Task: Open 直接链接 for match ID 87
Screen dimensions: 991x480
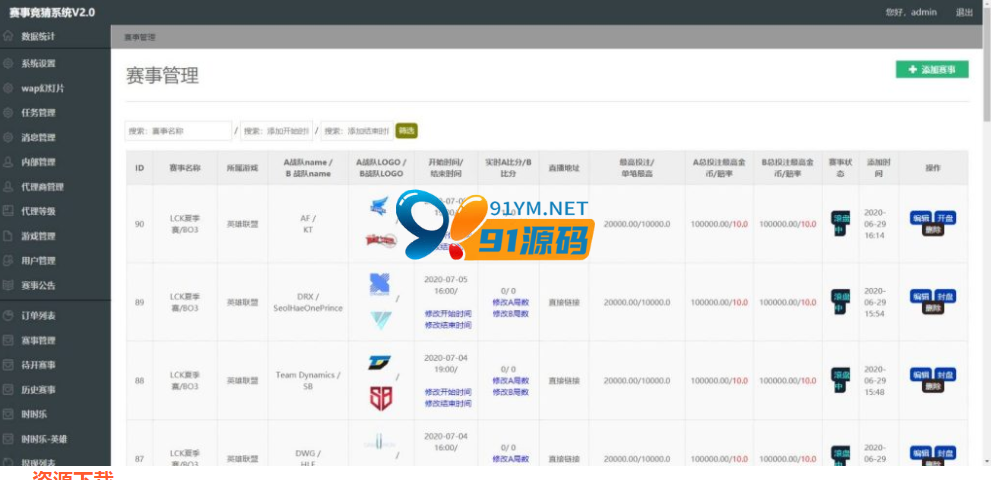Action: click(x=563, y=459)
